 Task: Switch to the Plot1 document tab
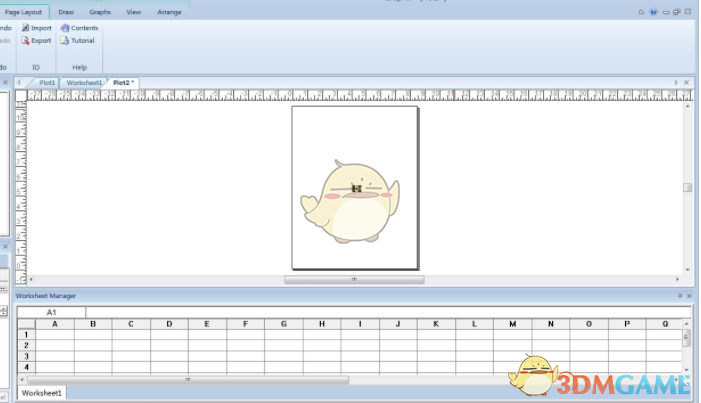coord(46,83)
